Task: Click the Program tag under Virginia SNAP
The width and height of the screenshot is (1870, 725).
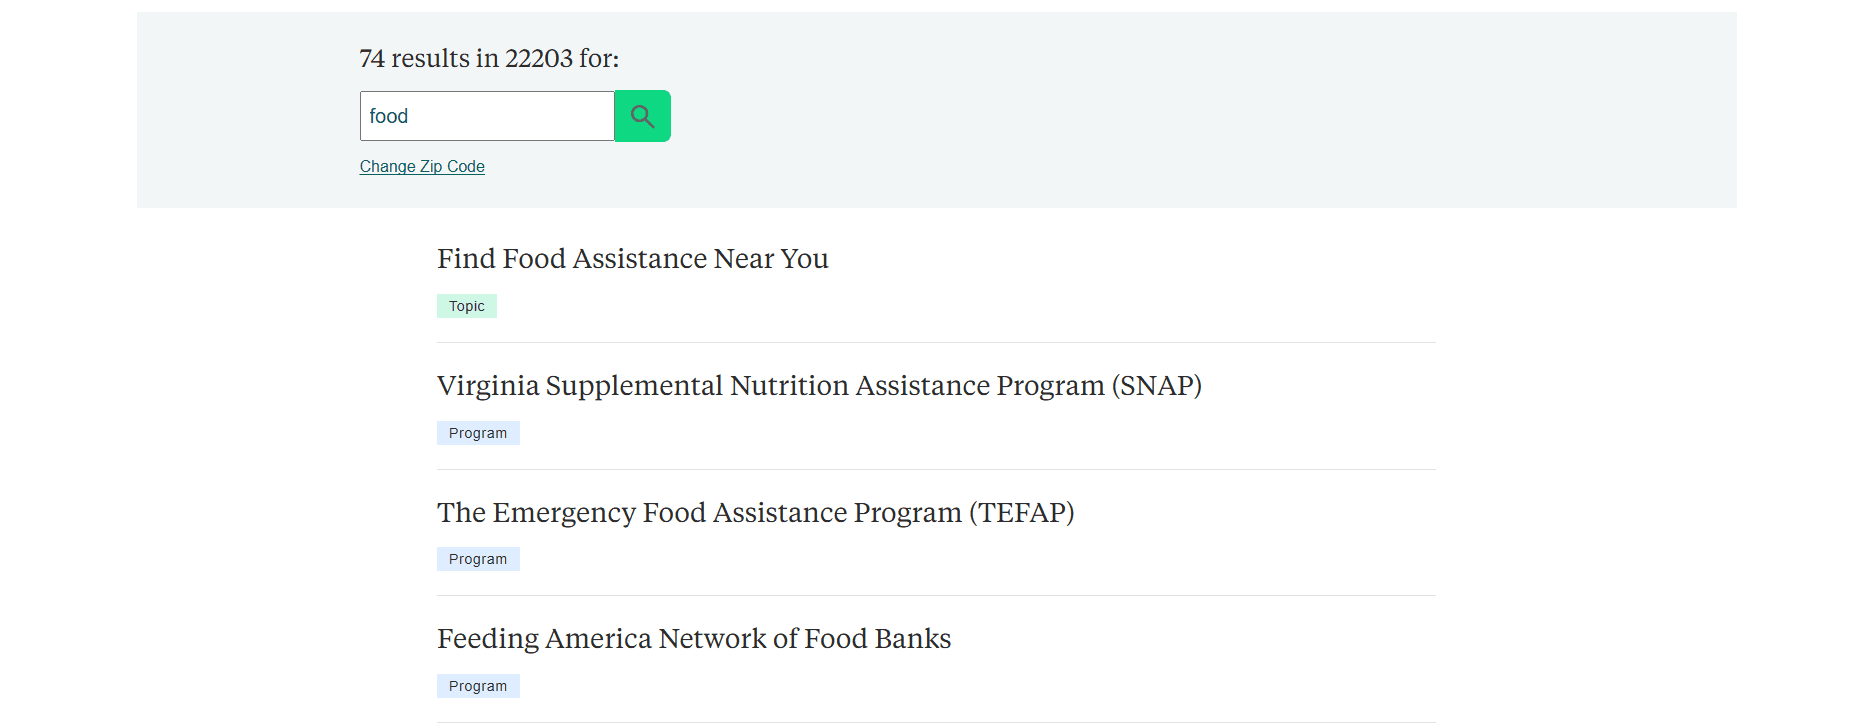Action: point(478,433)
